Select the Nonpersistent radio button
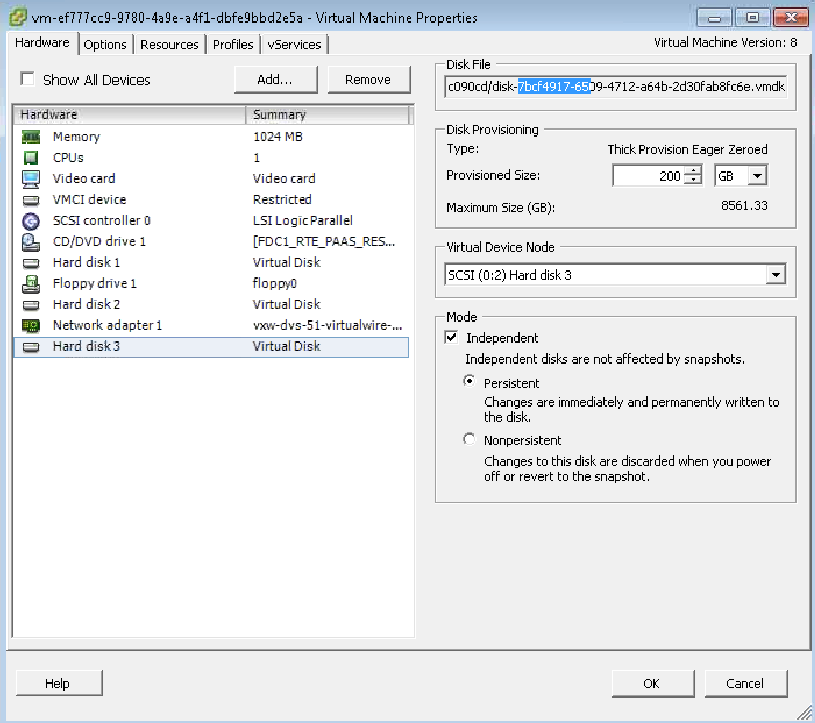 click(470, 440)
